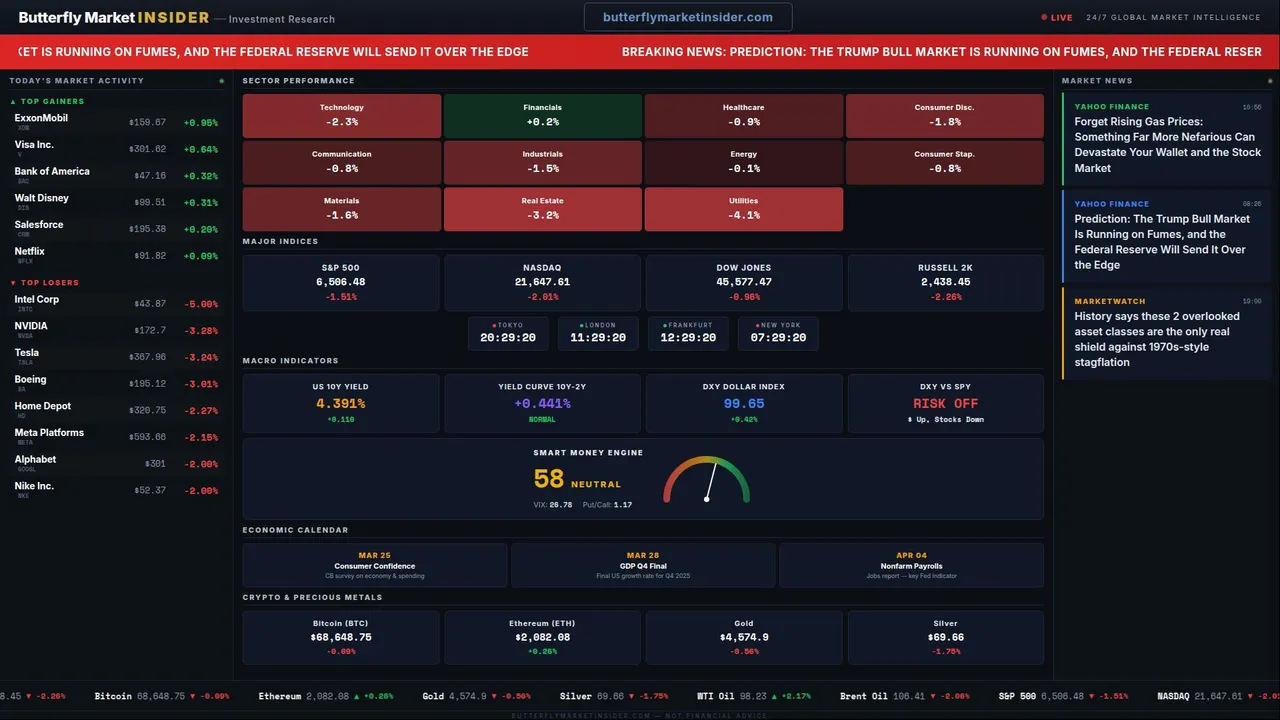Viewport: 1280px width, 720px height.
Task: Click the New York world clock
Action: coord(778,333)
